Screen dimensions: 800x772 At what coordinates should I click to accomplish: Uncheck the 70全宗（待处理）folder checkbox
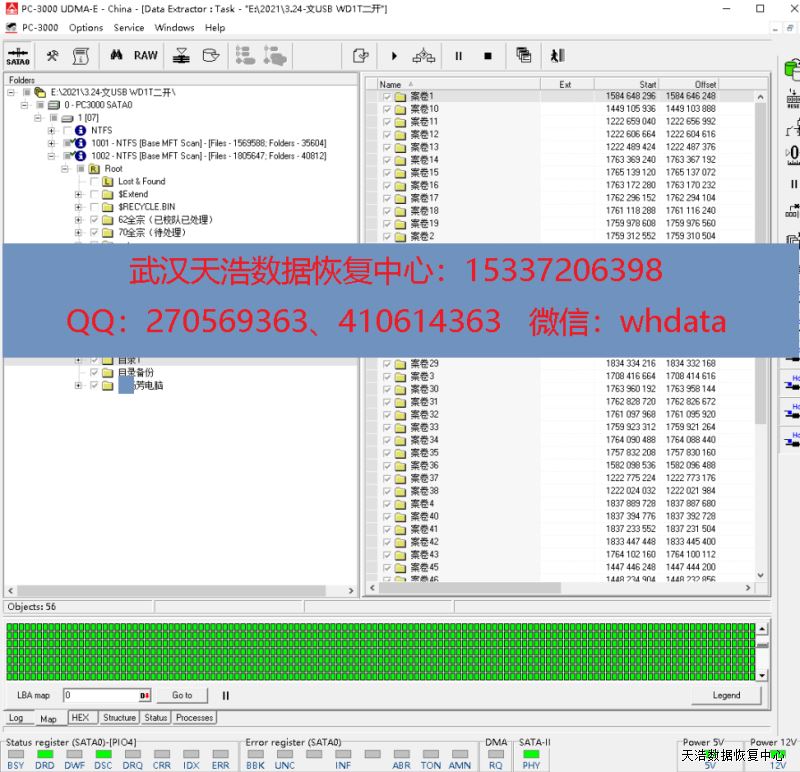[94, 233]
